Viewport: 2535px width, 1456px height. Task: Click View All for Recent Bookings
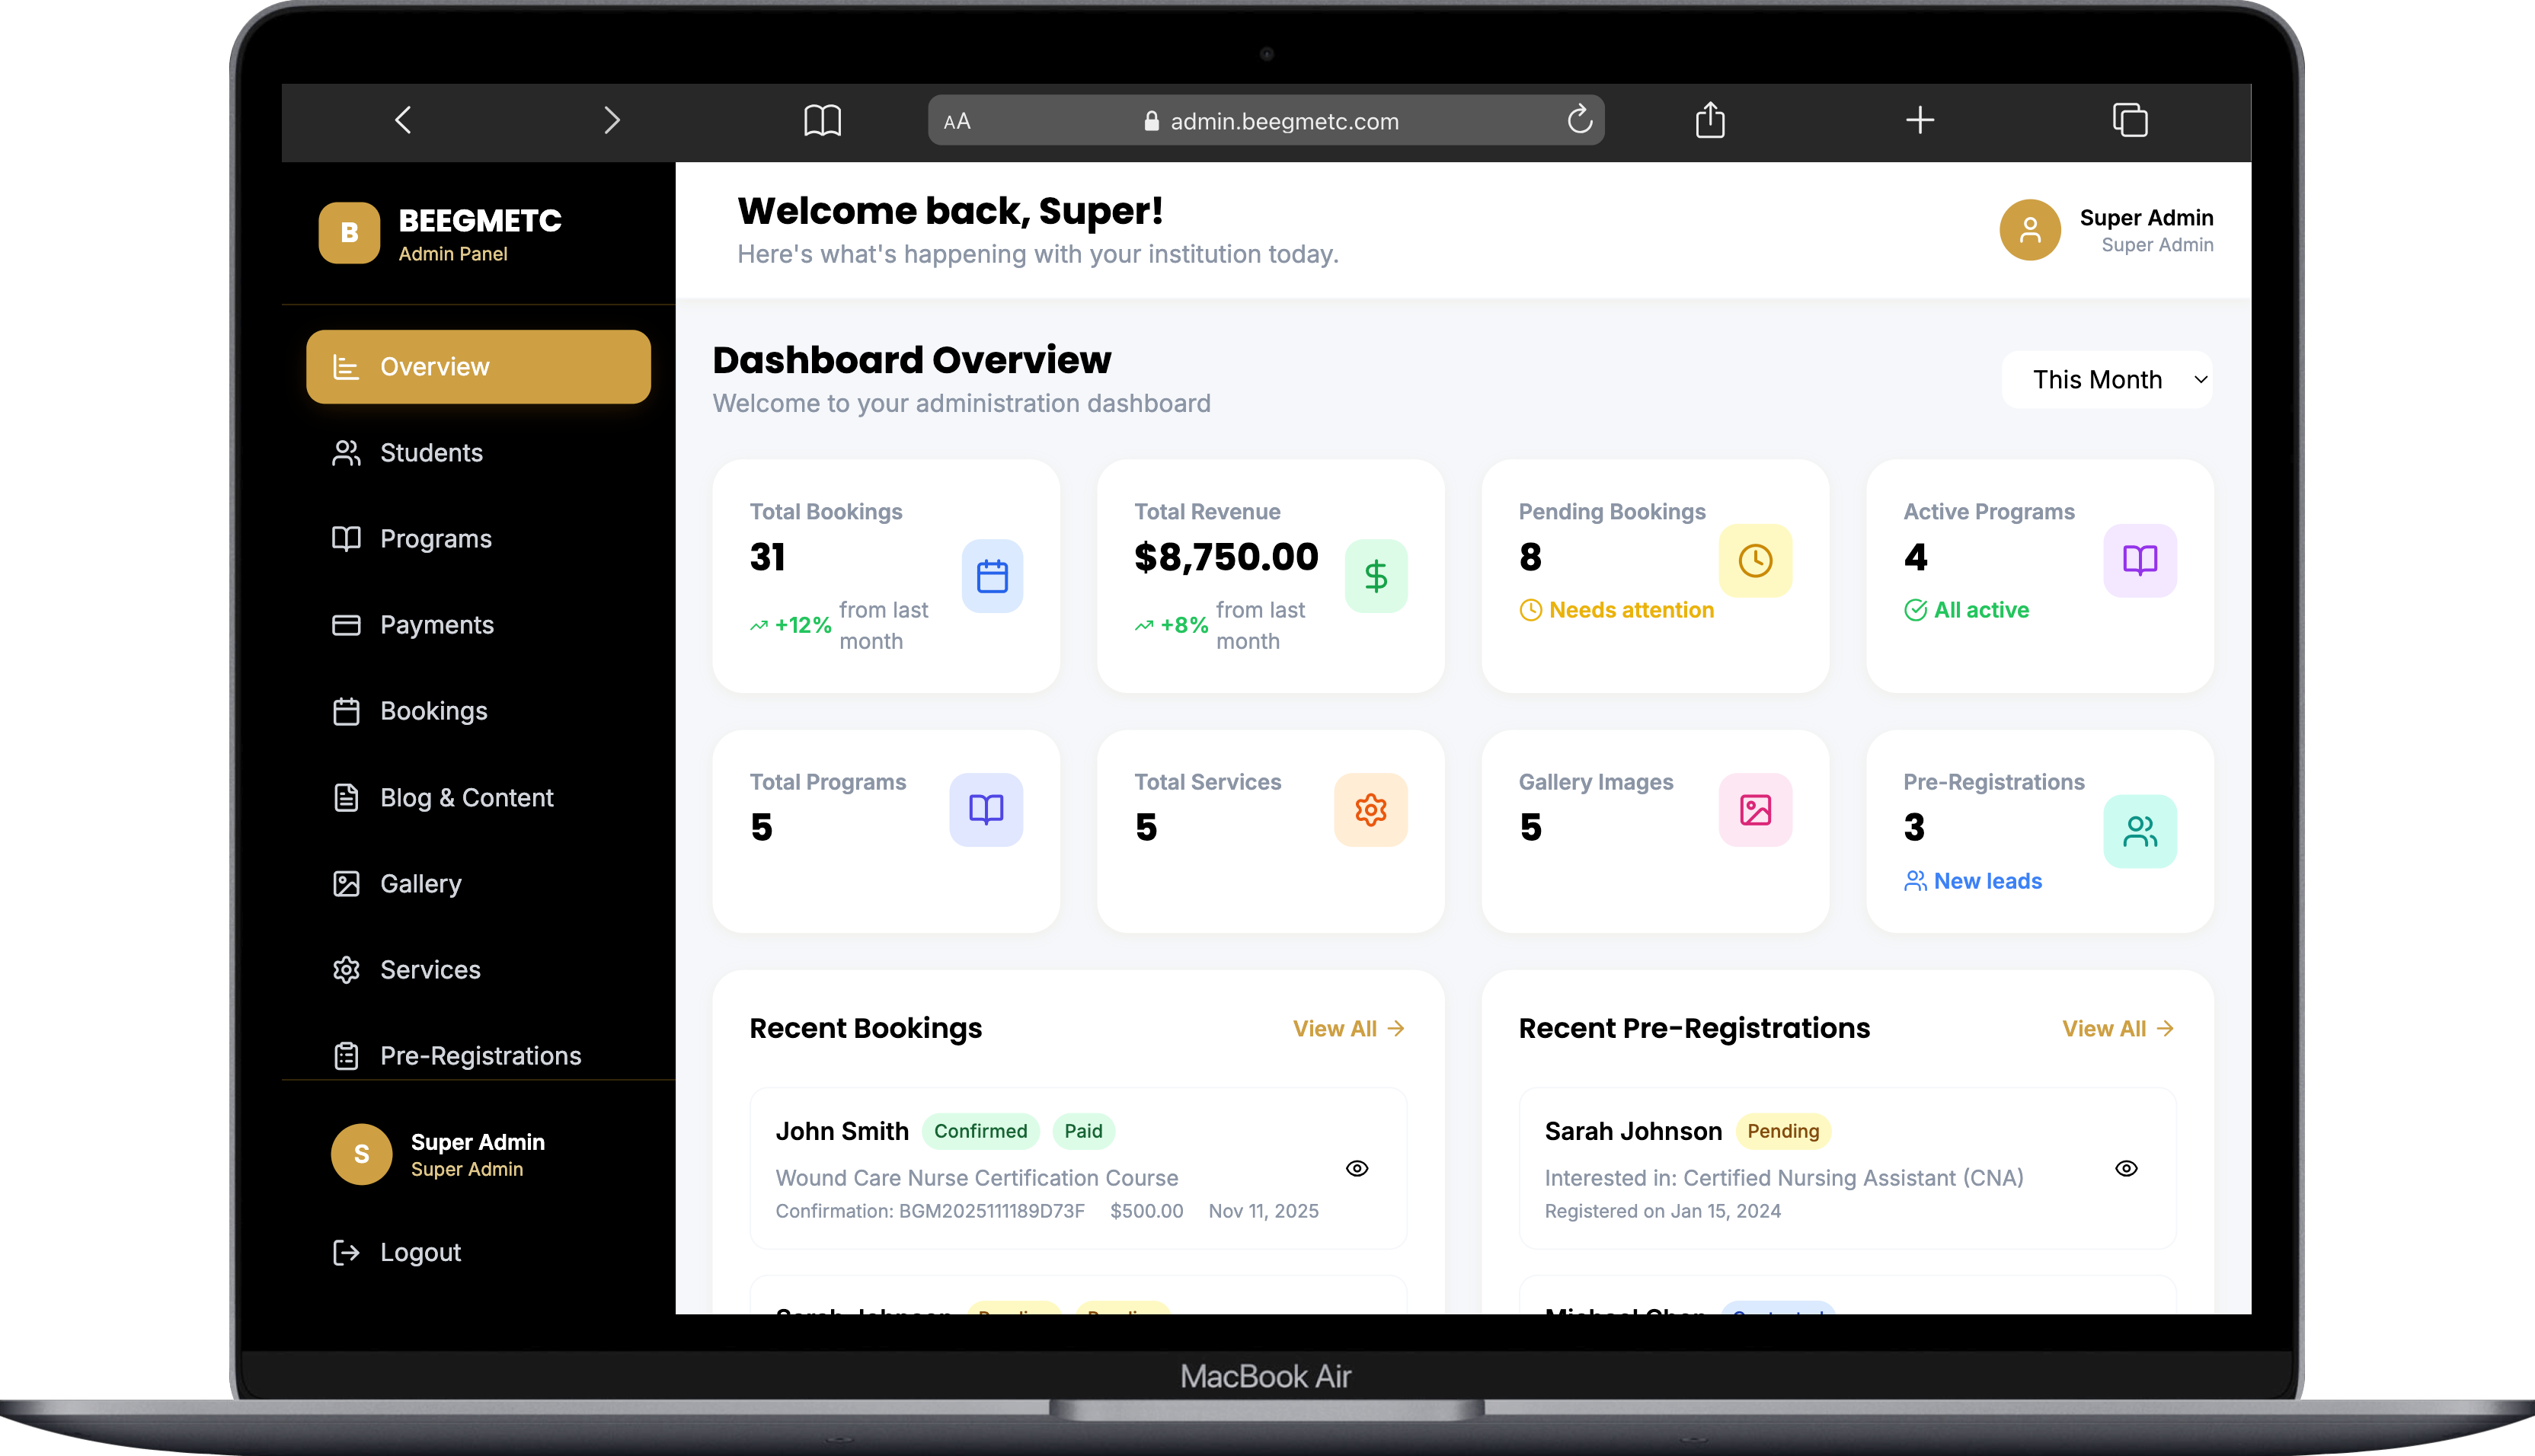(1348, 1028)
